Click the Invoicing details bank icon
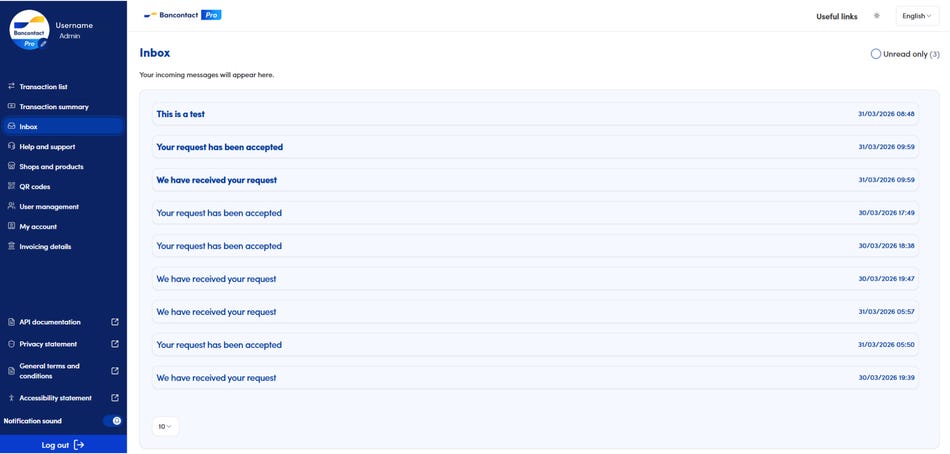Screen dimensions: 950x454 tap(11, 247)
